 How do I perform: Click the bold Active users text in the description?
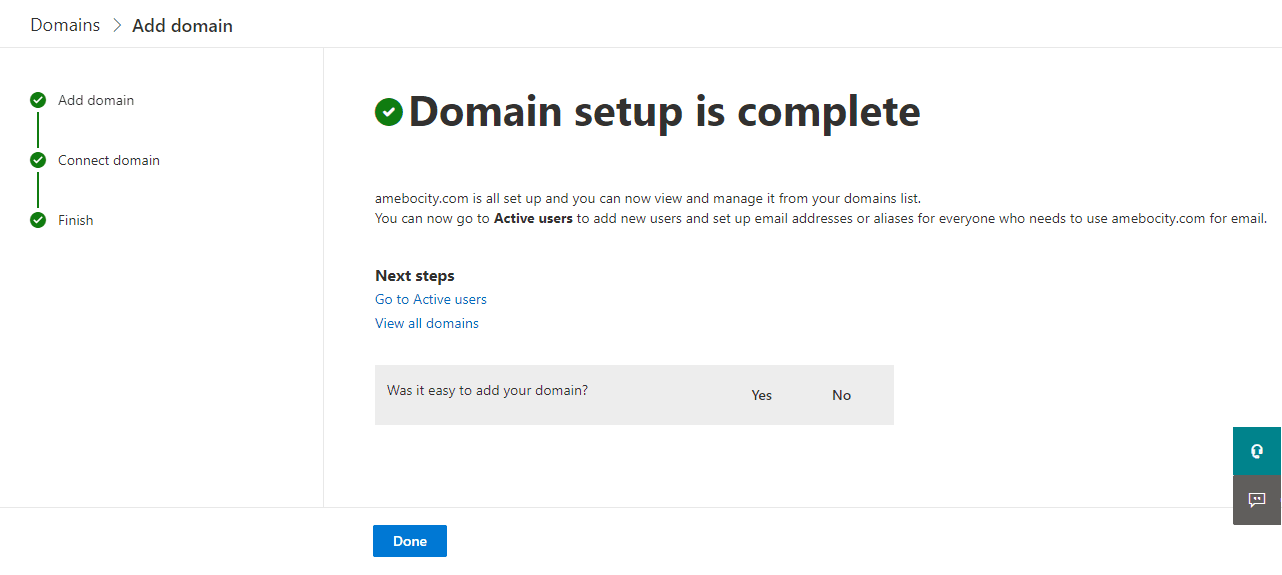tap(533, 219)
